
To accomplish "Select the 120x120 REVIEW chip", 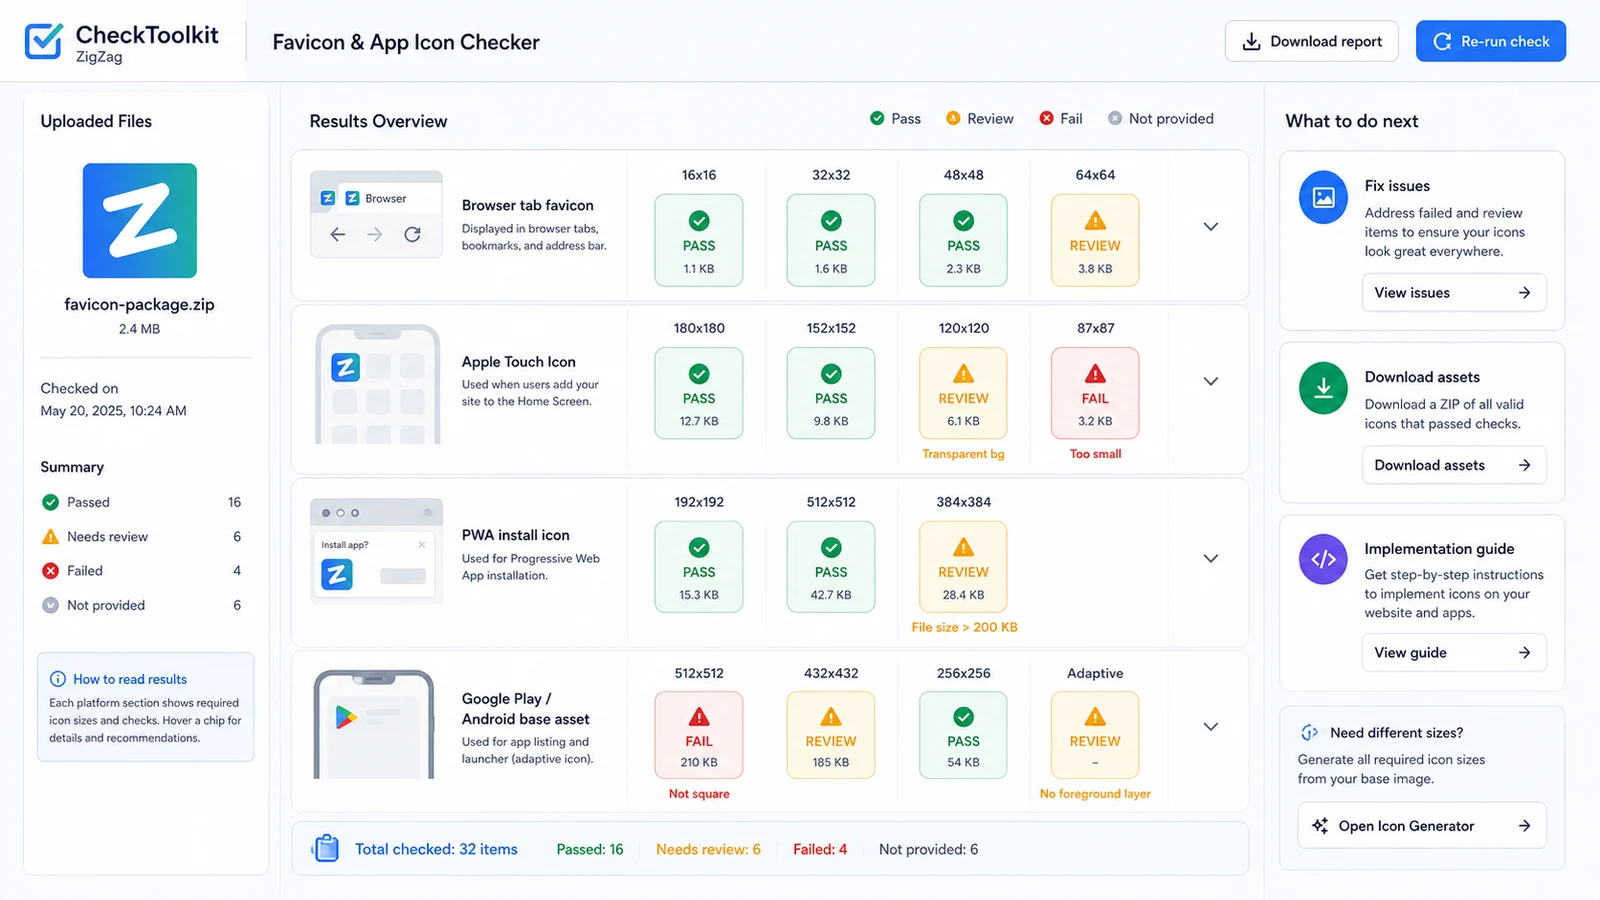I will 963,393.
